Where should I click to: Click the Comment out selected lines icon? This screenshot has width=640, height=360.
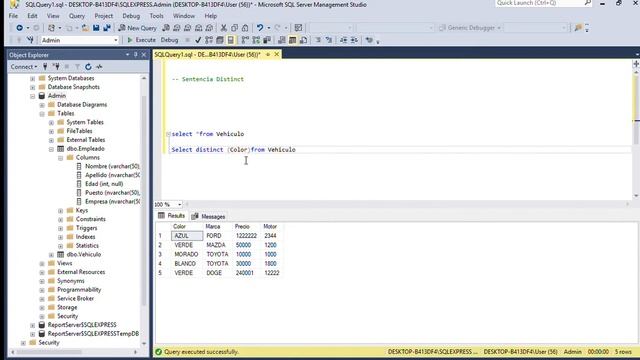(318, 40)
